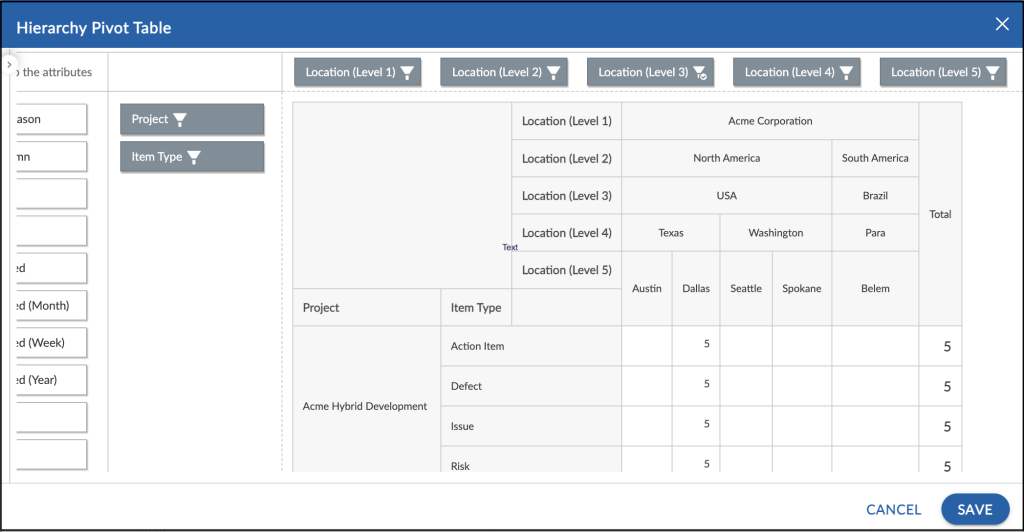Click the Location (Level 2) table row label
The height and width of the screenshot is (532, 1024).
(x=566, y=159)
